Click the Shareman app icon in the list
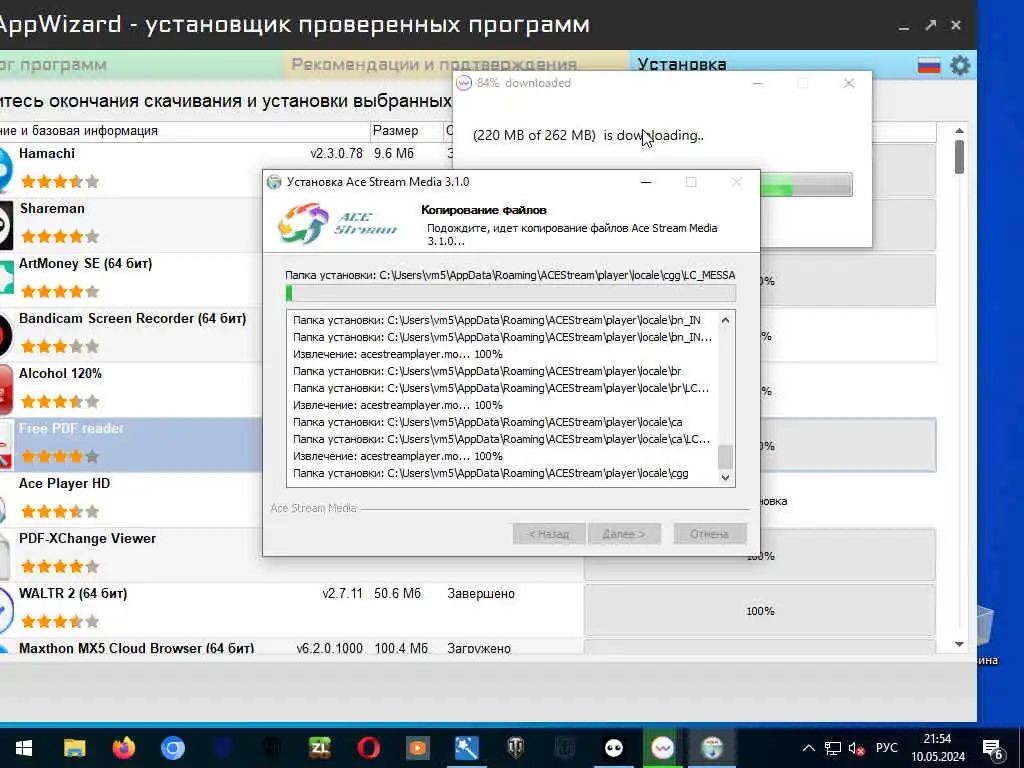The width and height of the screenshot is (1024, 768). click(x=6, y=225)
